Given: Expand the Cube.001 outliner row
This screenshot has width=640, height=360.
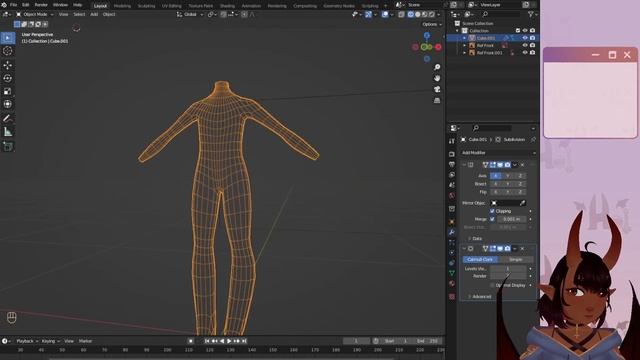Looking at the screenshot, I should pos(464,38).
